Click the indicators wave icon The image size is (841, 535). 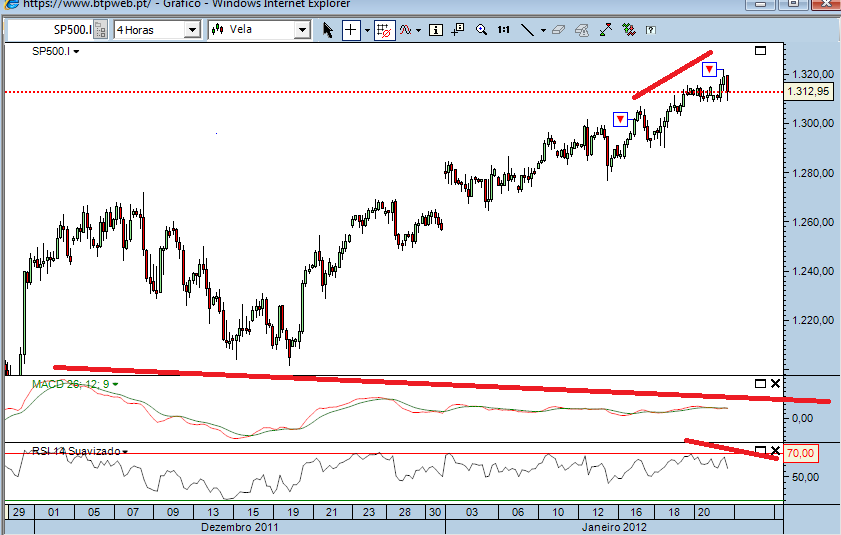(x=405, y=30)
